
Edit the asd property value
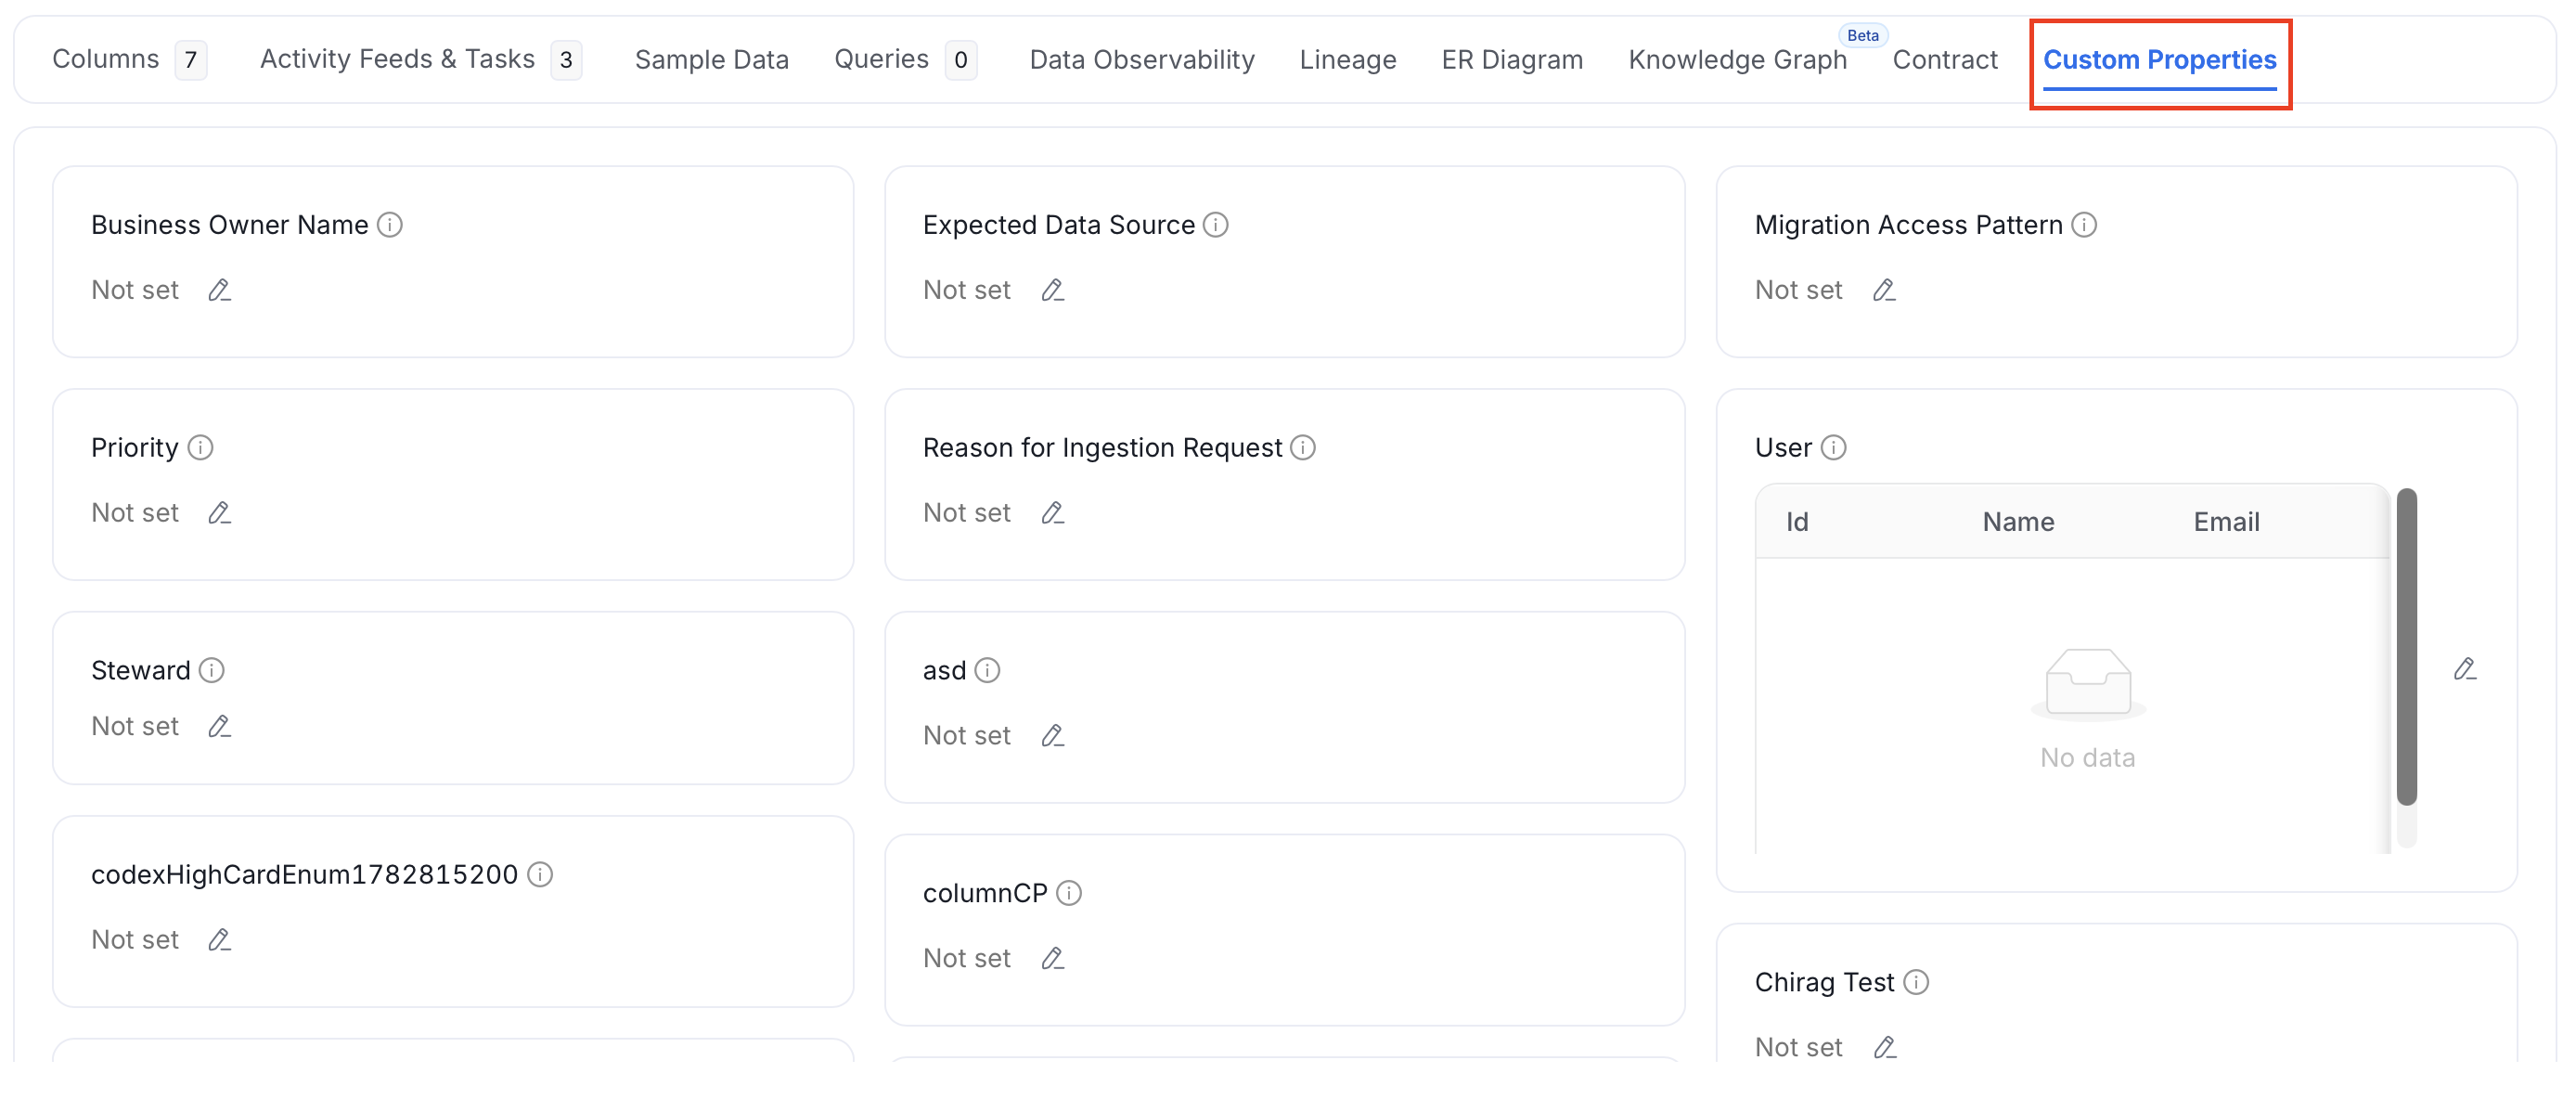click(1052, 736)
